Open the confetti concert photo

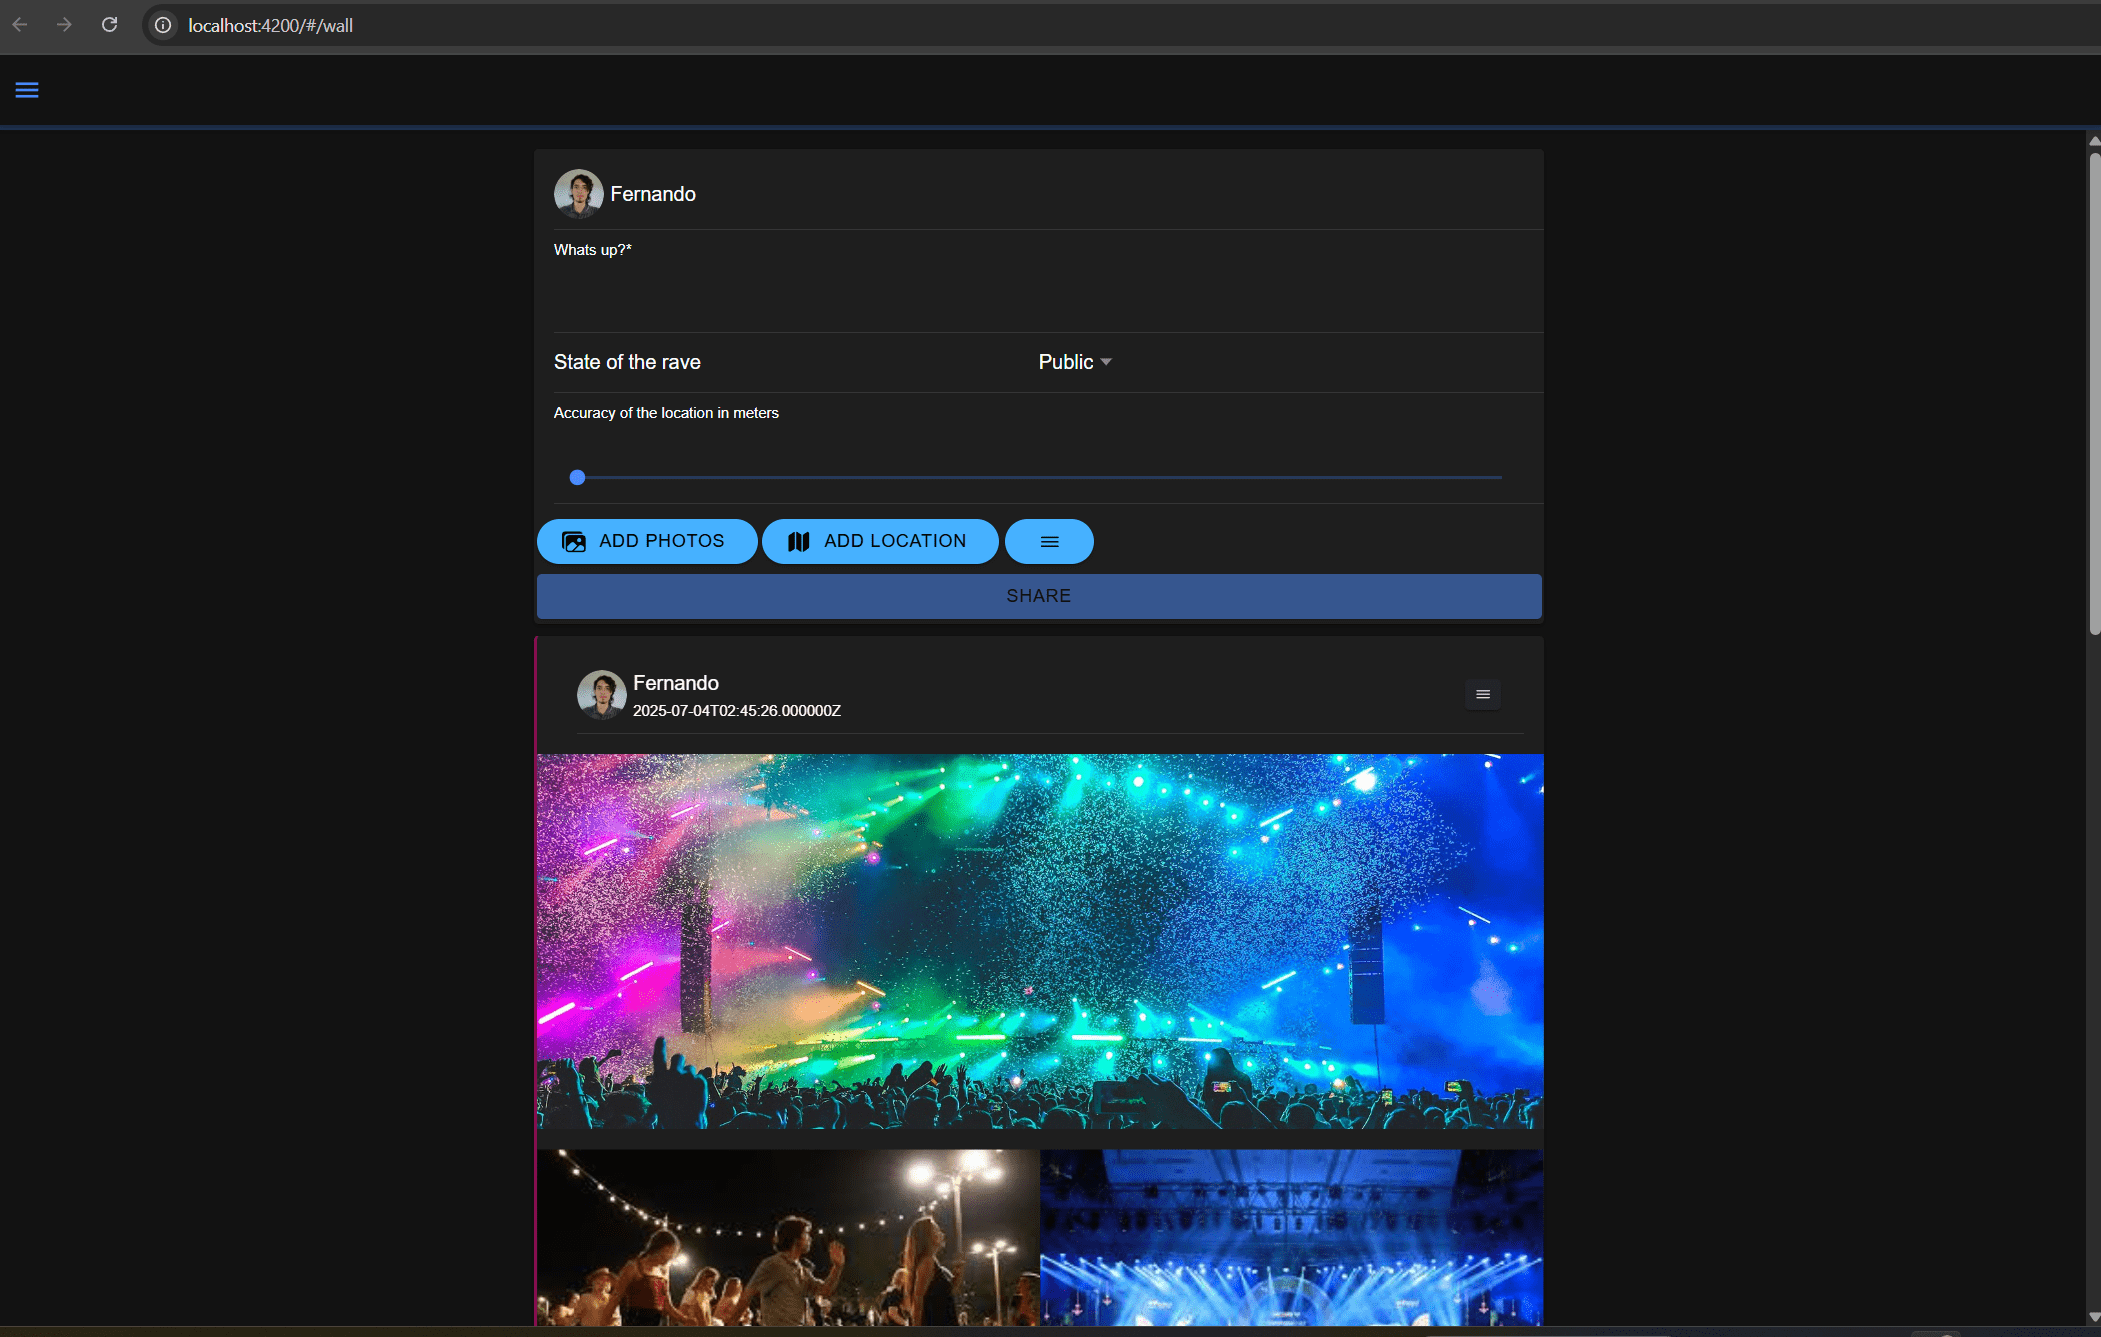pyautogui.click(x=1038, y=940)
